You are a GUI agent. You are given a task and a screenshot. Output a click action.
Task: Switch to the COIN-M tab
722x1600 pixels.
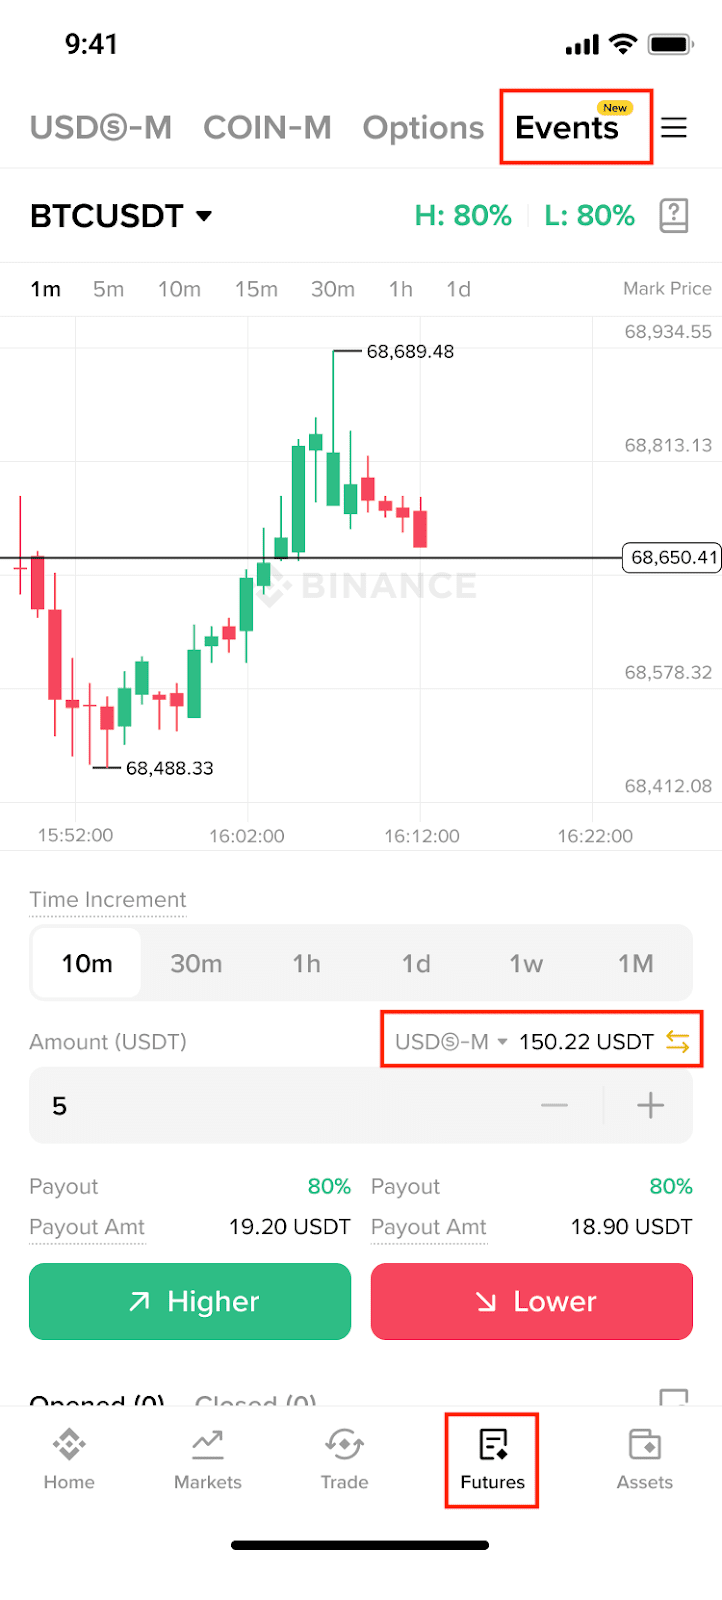tap(267, 128)
